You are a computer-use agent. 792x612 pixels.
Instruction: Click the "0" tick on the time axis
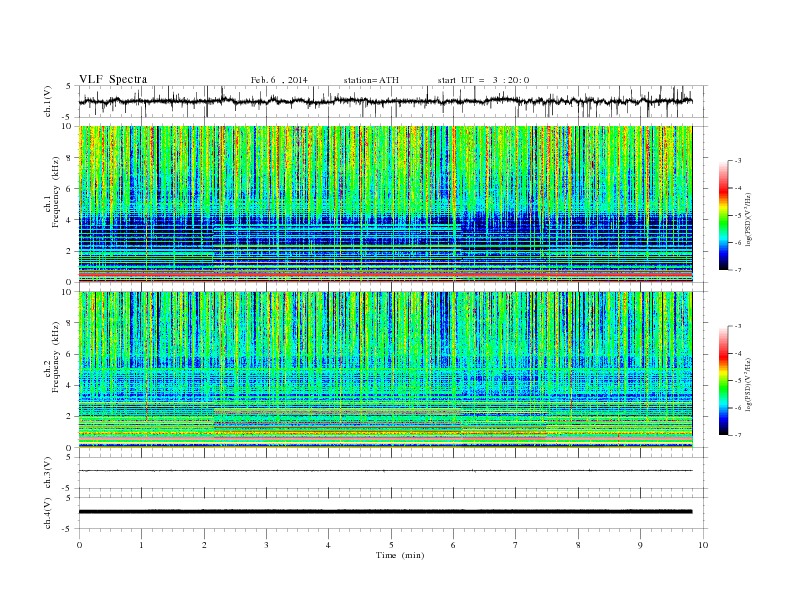pyautogui.click(x=79, y=545)
